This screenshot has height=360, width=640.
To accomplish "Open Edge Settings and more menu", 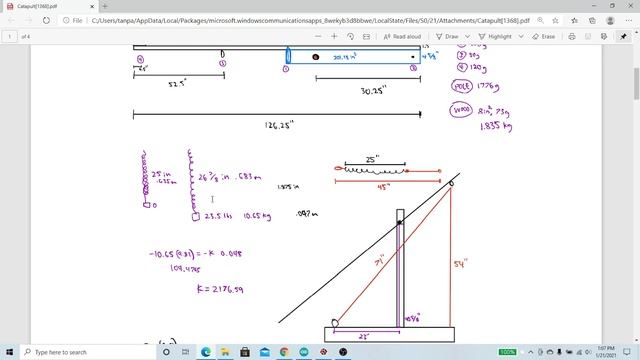I will coord(629,20).
